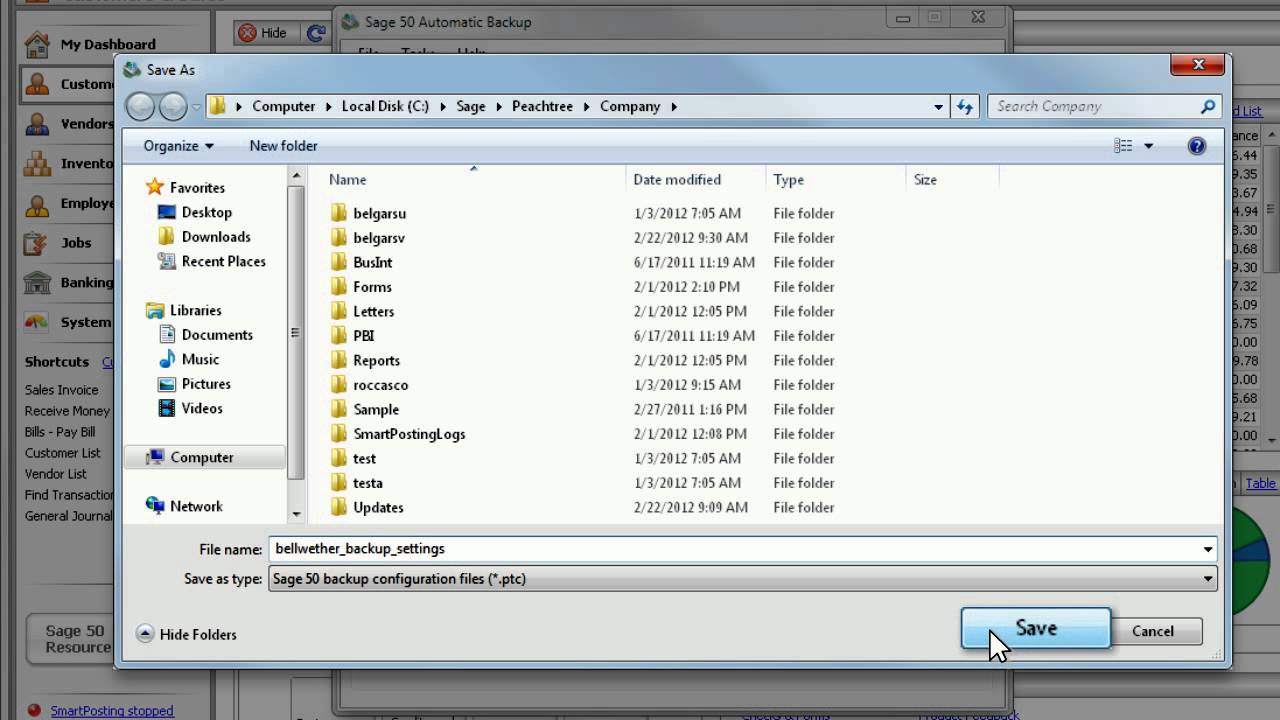The height and width of the screenshot is (720, 1280).
Task: Click the Save button
Action: (1035, 628)
